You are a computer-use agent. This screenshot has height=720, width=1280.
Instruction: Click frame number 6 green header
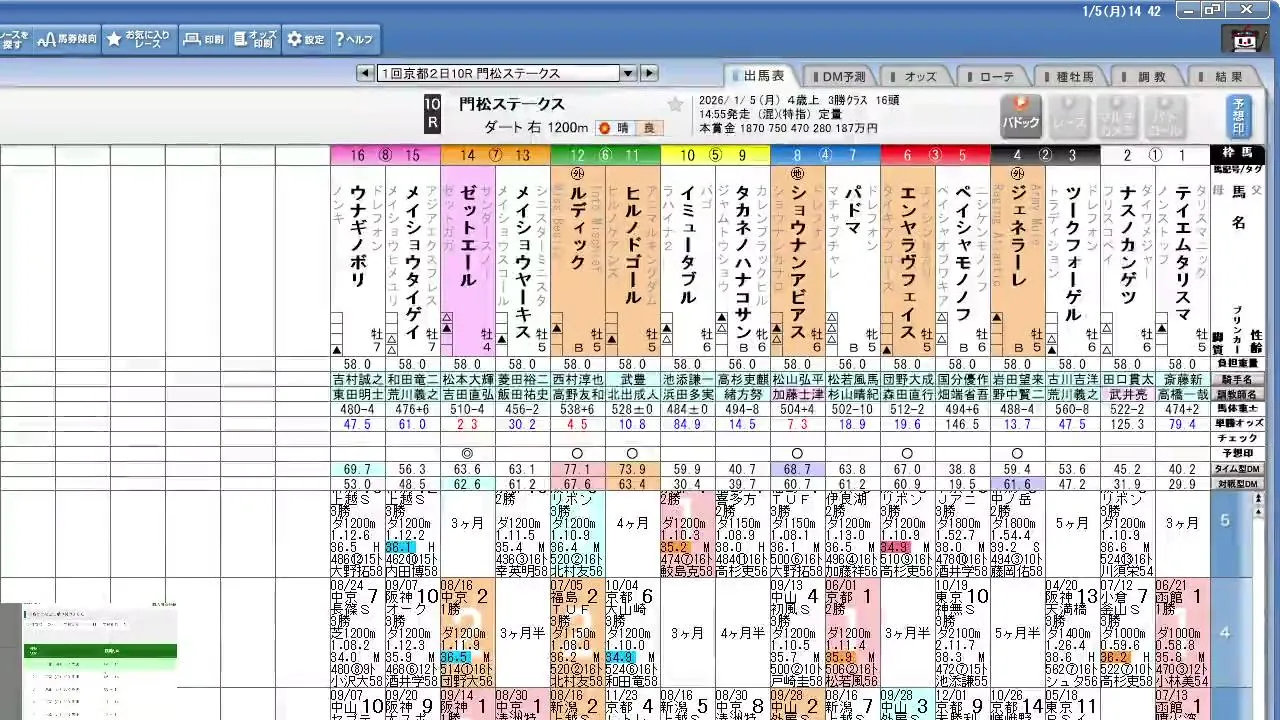(605, 155)
